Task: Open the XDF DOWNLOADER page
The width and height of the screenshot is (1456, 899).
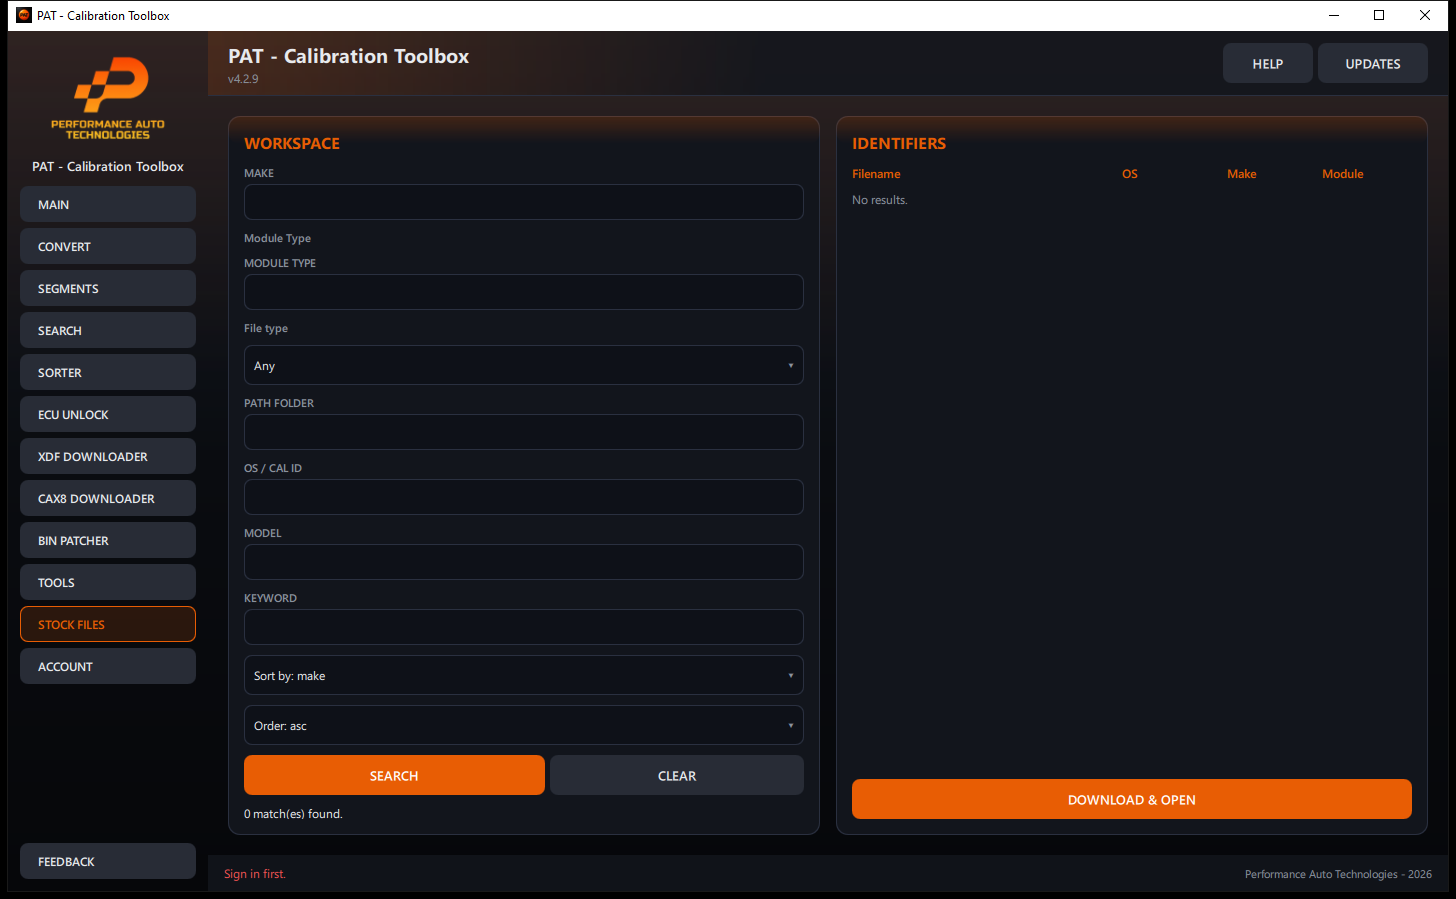Action: pyautogui.click(x=108, y=456)
